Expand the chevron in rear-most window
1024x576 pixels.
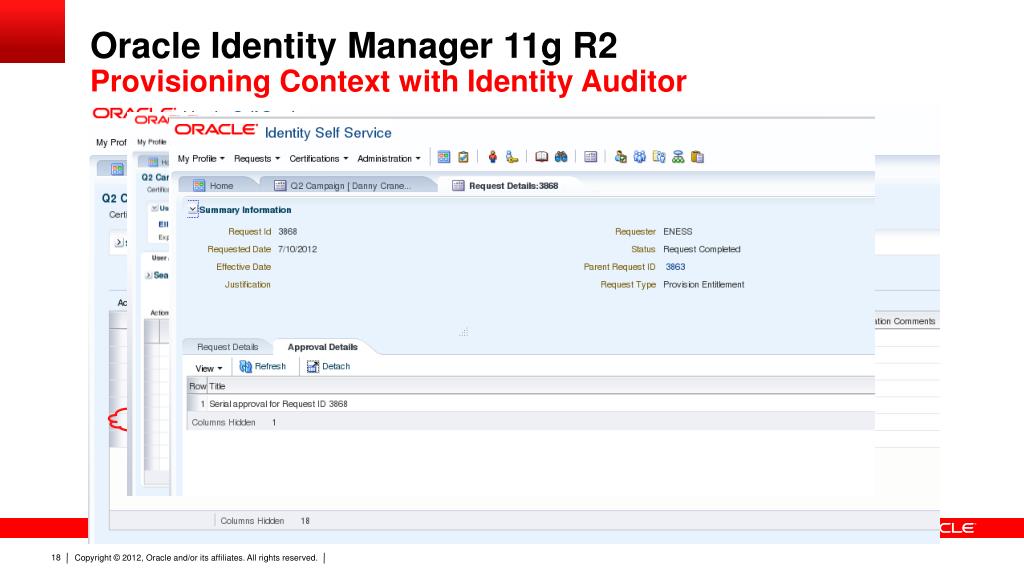(x=119, y=242)
